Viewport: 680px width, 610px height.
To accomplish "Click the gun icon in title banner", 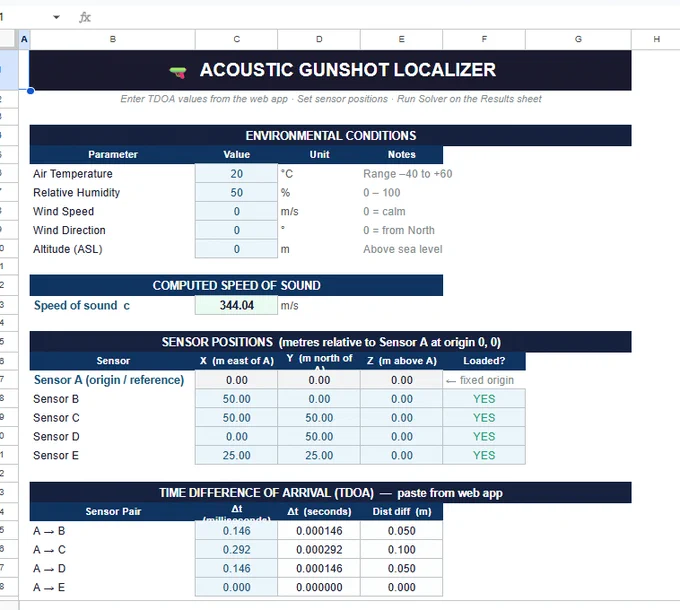I will [x=178, y=72].
